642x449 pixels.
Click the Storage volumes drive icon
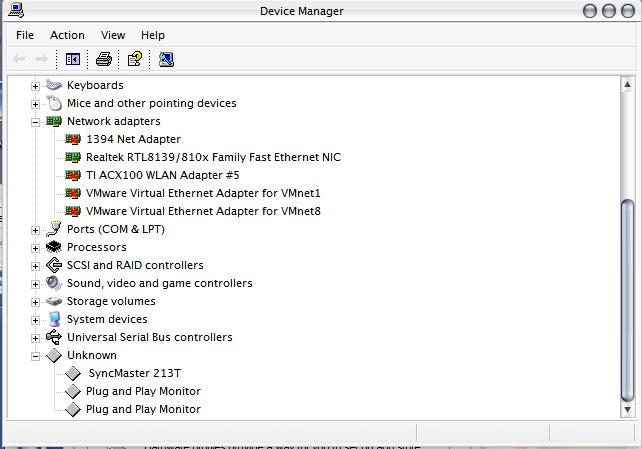(x=54, y=302)
